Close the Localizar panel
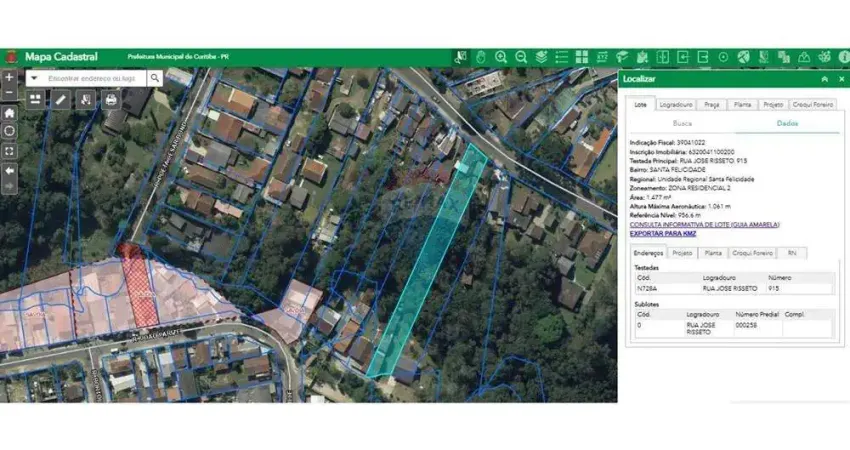Viewport: 850px width, 450px height. 839,78
